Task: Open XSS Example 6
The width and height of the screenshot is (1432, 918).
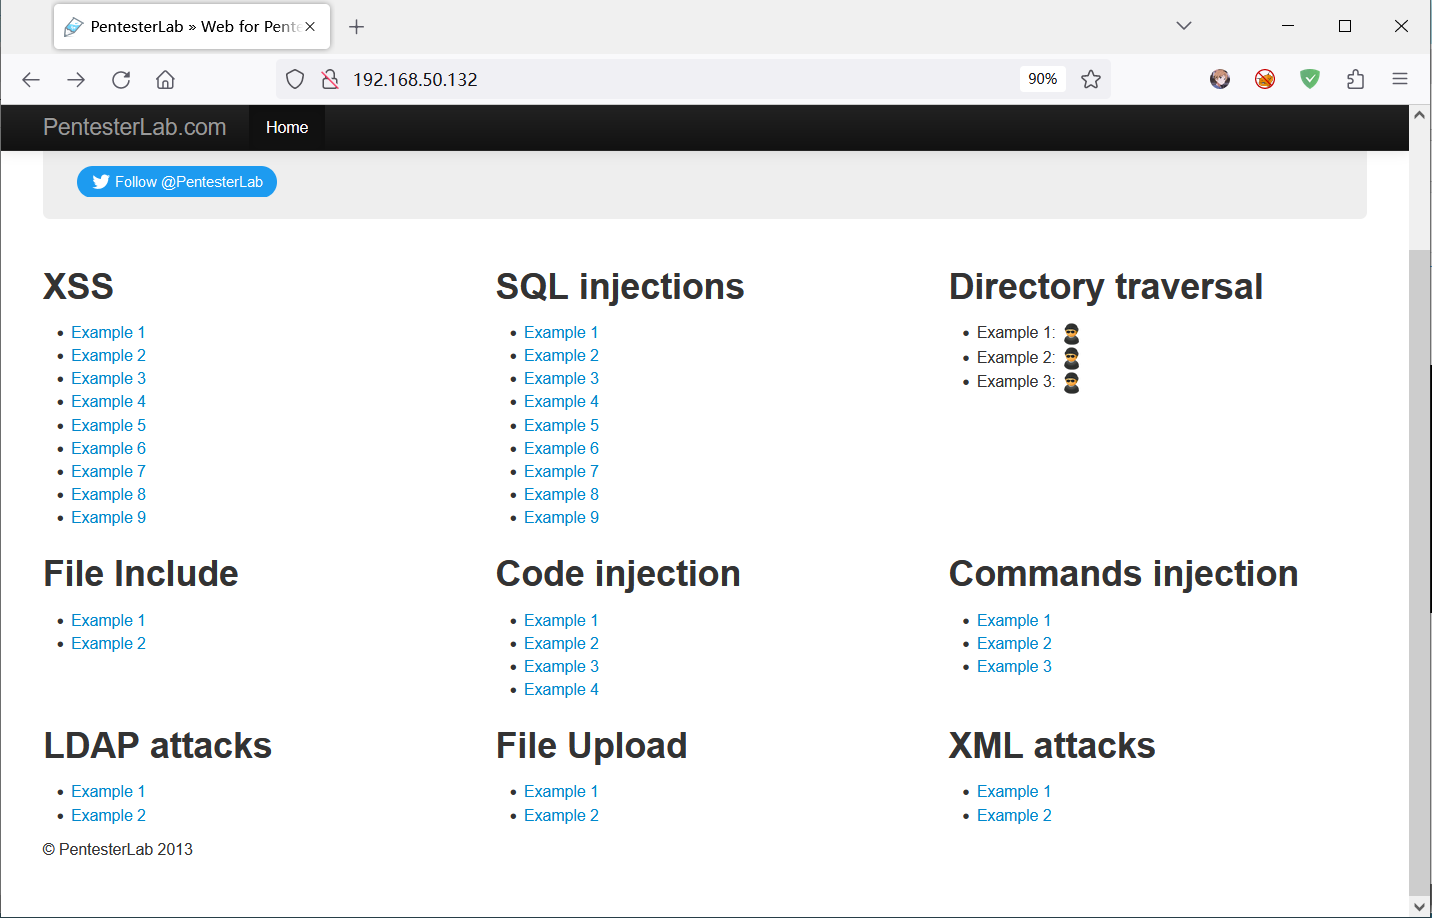Action: [108, 448]
